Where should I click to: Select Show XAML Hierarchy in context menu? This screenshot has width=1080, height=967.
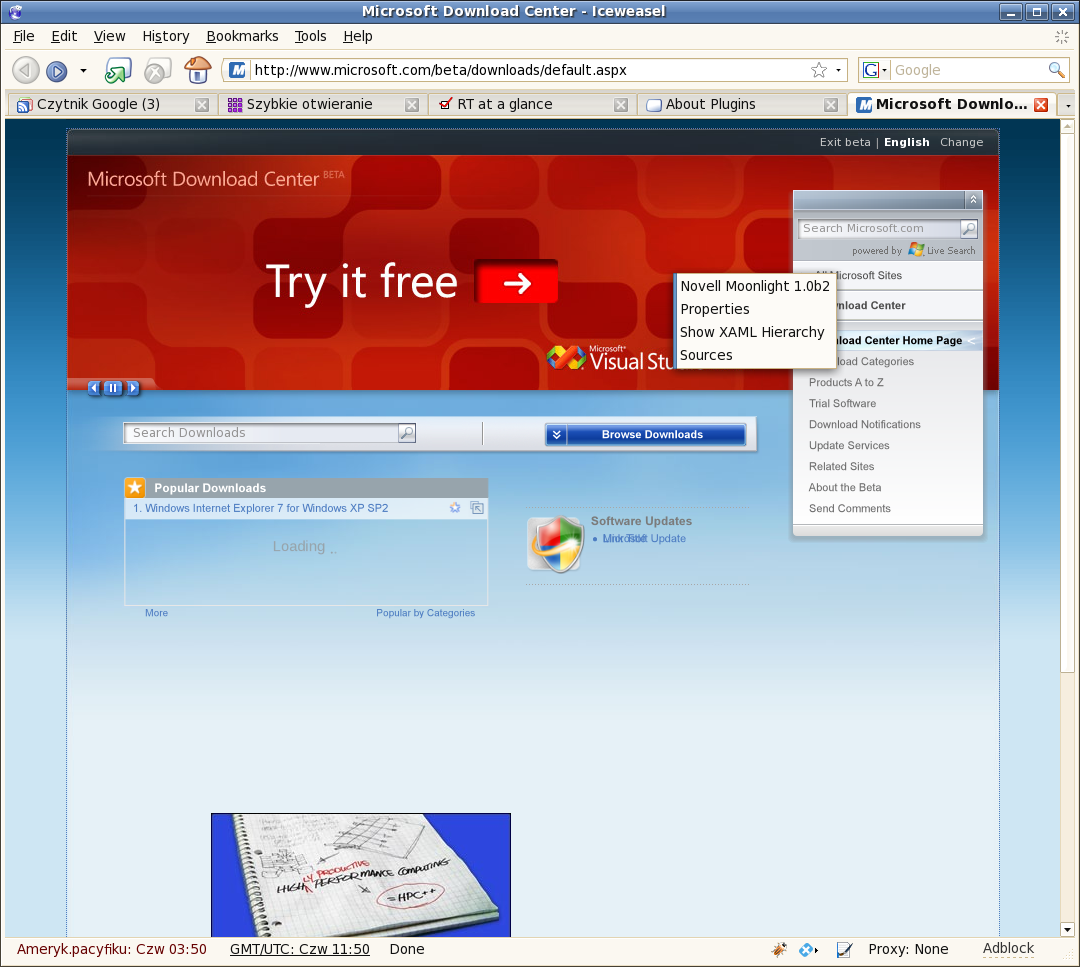pos(751,332)
